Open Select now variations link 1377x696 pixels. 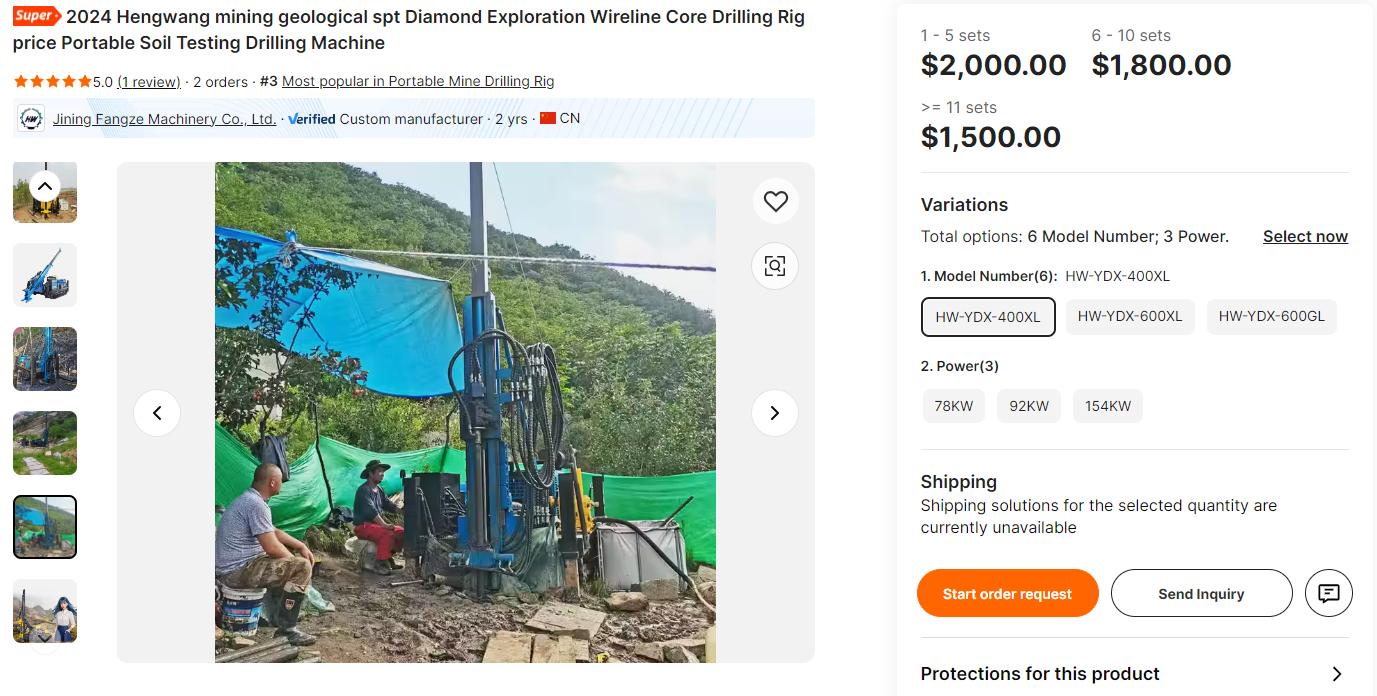[x=1305, y=237]
